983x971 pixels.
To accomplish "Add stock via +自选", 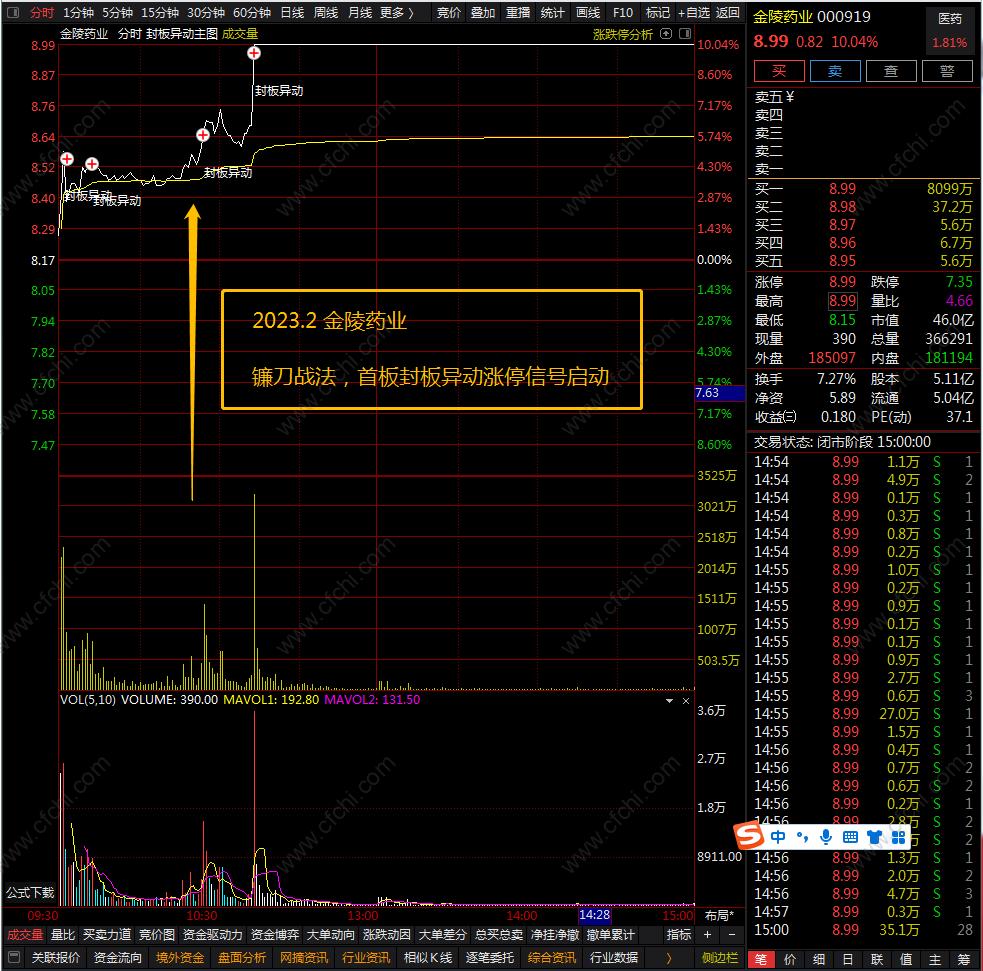I will [693, 13].
